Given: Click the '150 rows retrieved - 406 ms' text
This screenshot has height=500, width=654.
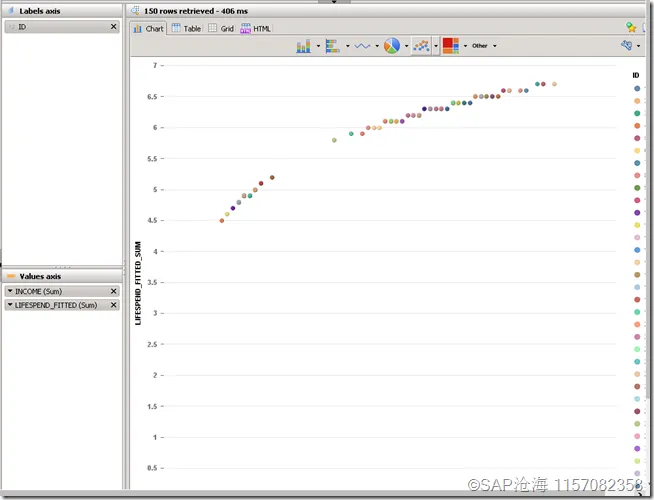Looking at the screenshot, I should coord(196,11).
